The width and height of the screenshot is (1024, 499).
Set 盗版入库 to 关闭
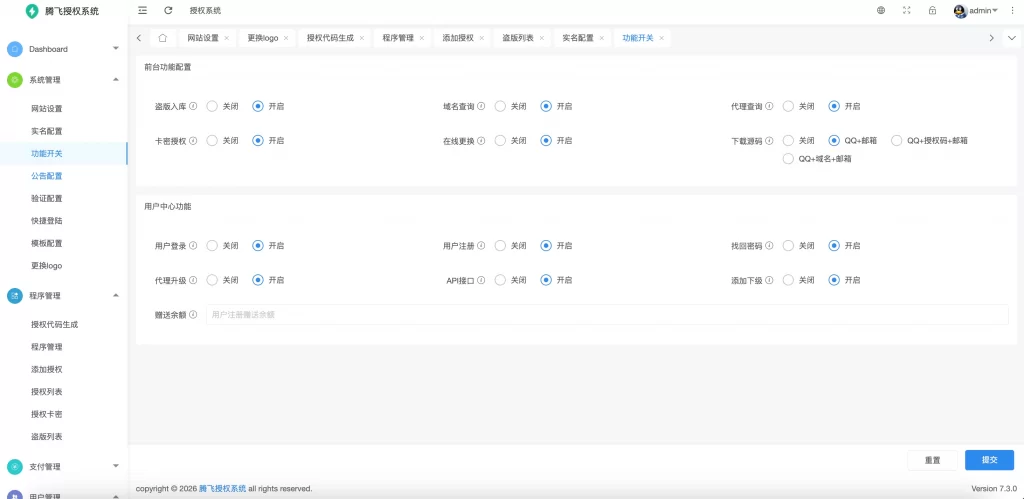click(212, 106)
